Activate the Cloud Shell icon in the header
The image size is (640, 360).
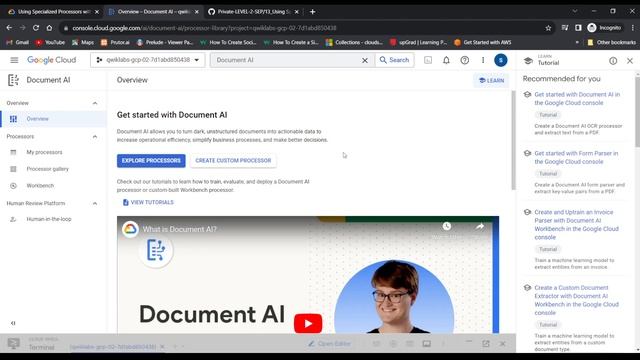pyautogui.click(x=428, y=60)
